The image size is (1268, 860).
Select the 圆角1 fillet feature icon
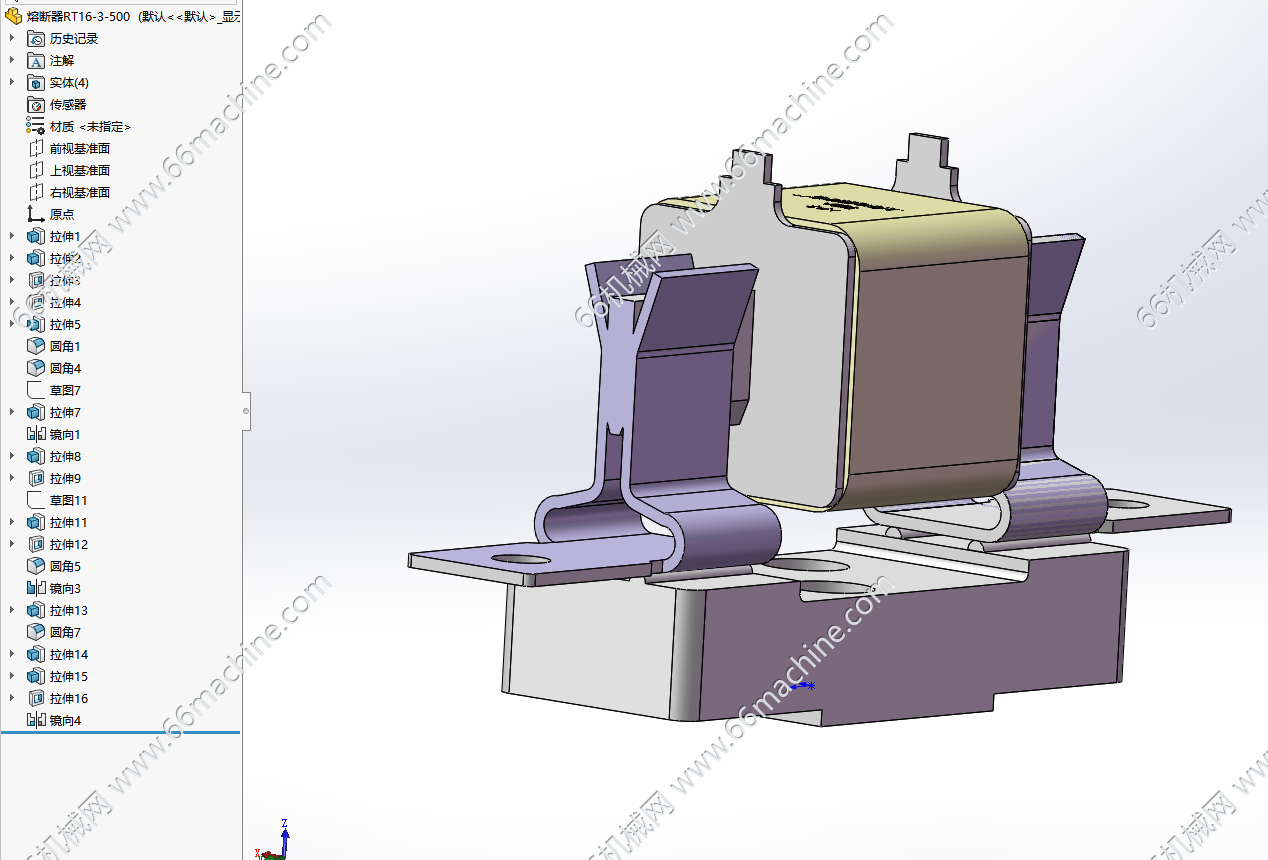click(x=36, y=346)
